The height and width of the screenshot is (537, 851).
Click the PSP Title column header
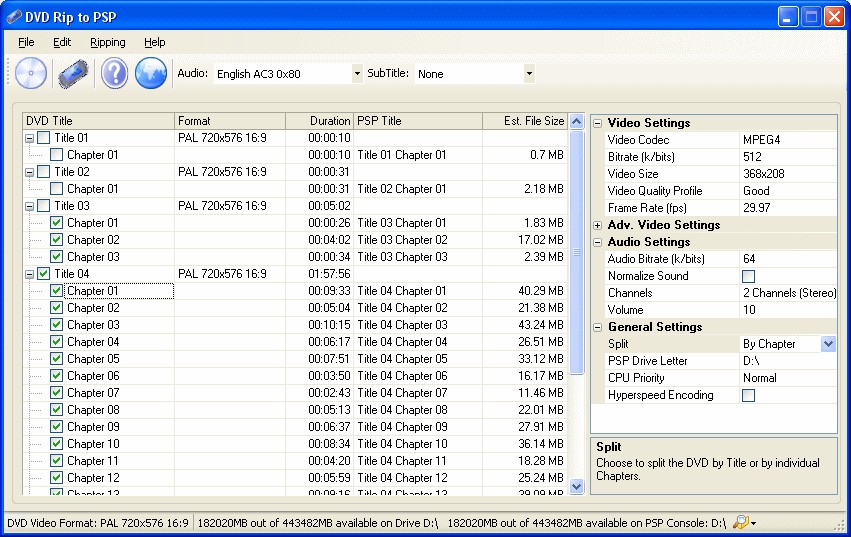click(418, 121)
